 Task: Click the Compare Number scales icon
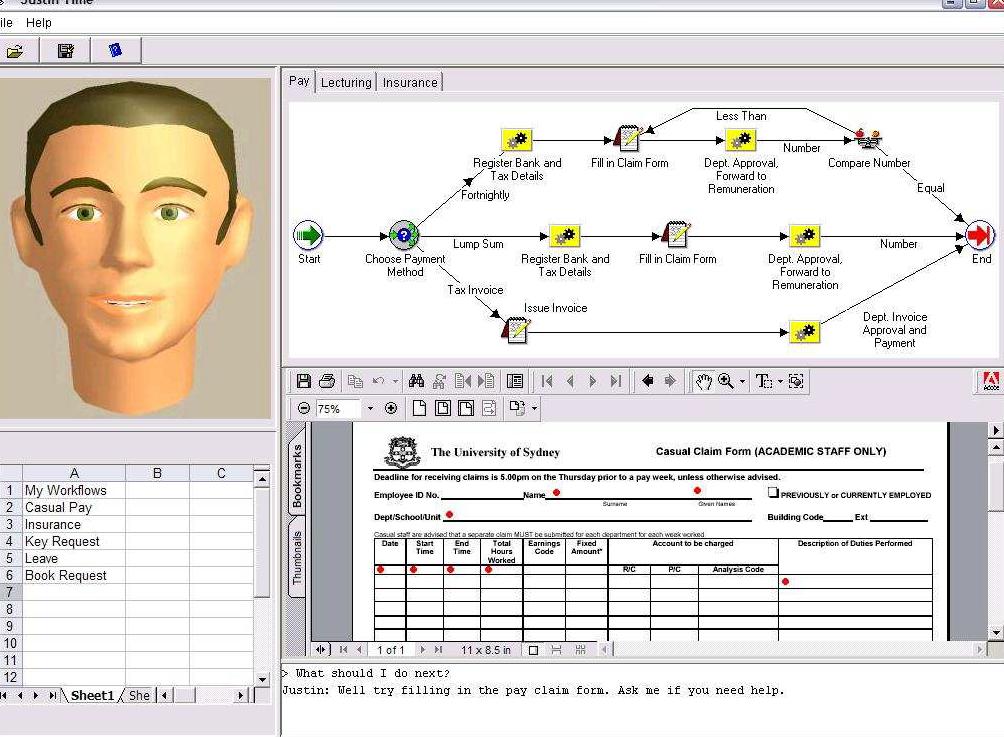click(869, 138)
